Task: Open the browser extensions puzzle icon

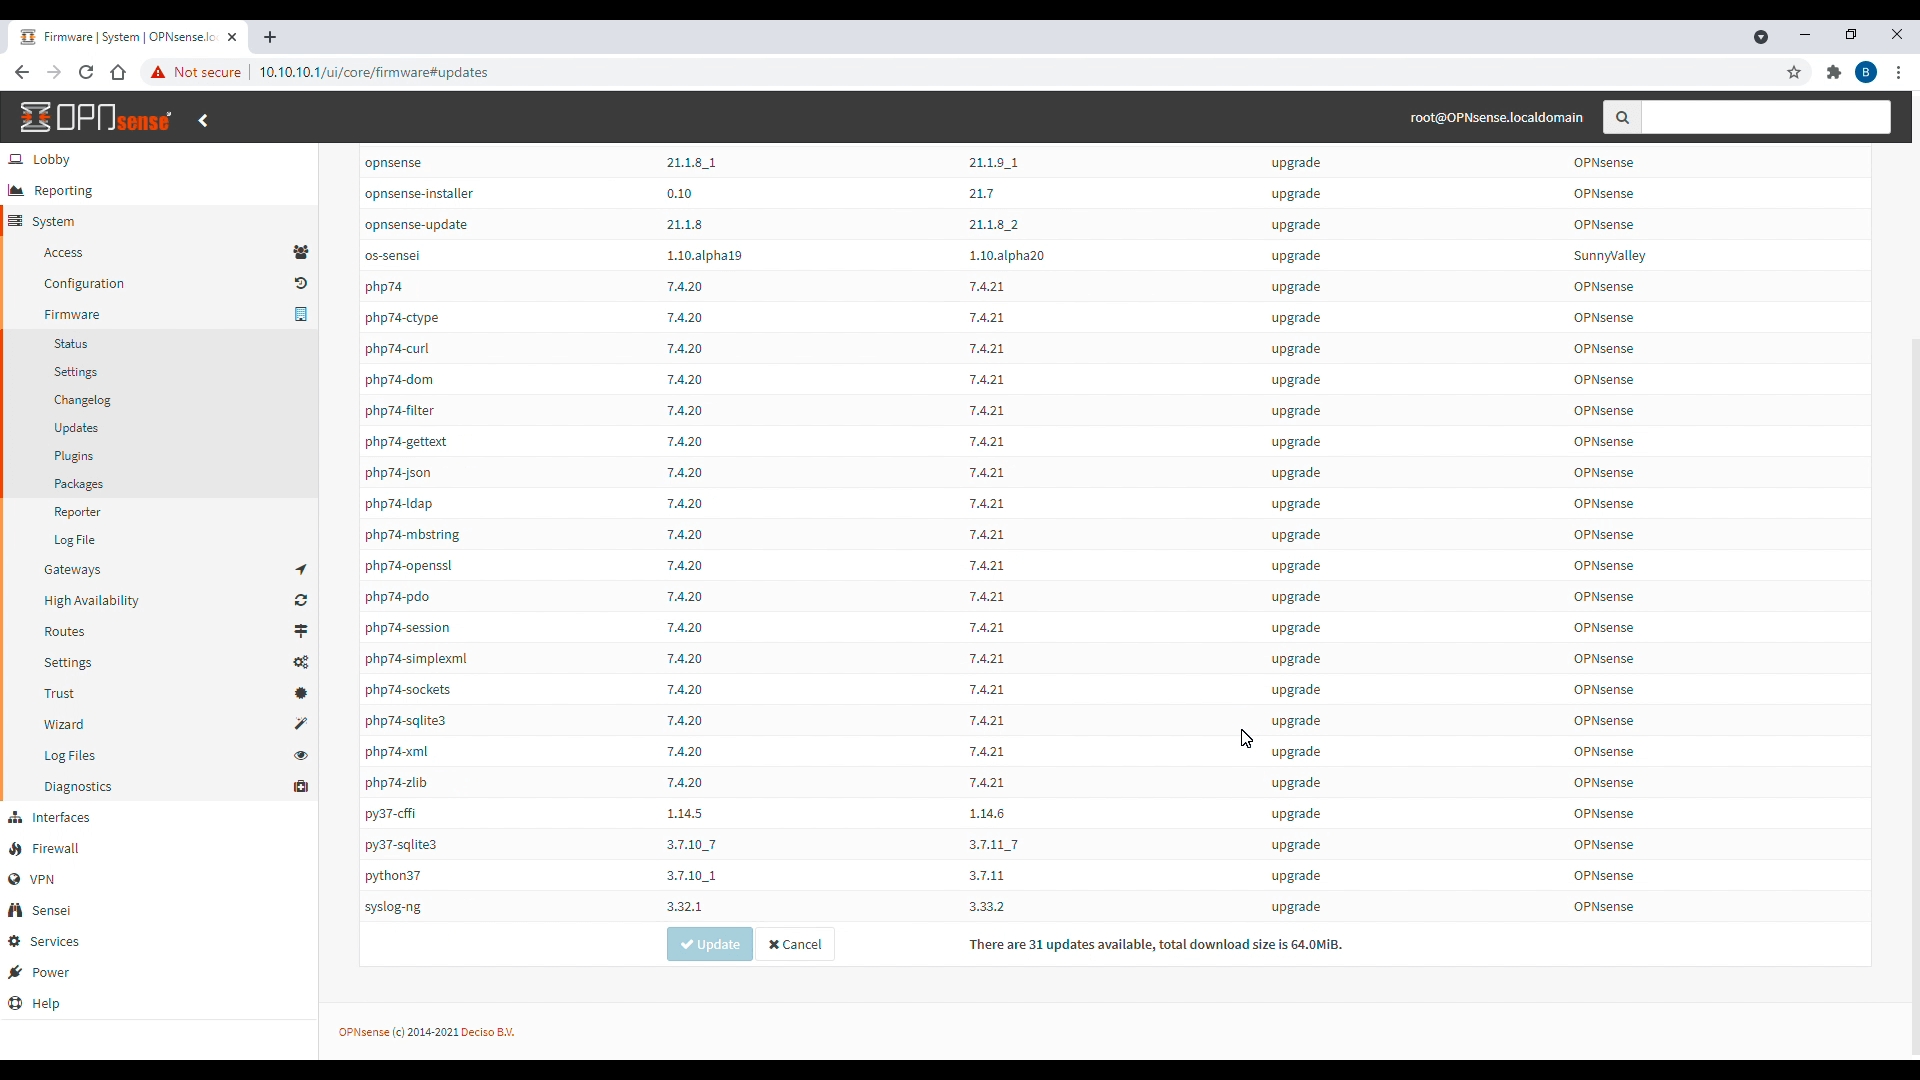Action: click(1833, 72)
